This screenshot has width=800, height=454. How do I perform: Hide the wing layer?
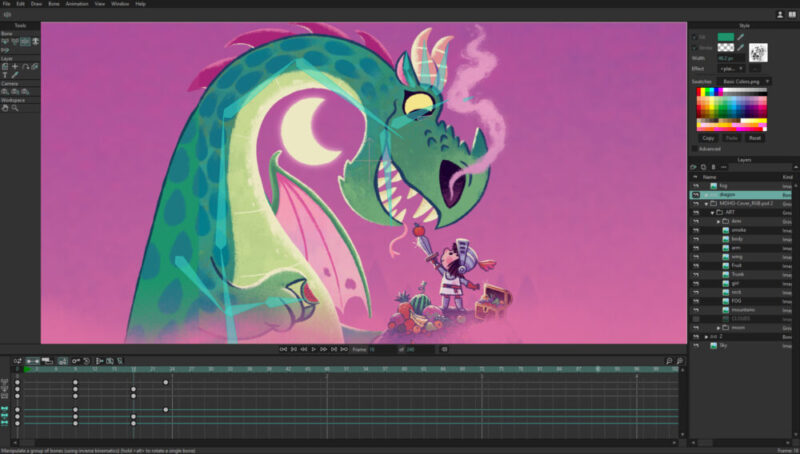tap(696, 257)
